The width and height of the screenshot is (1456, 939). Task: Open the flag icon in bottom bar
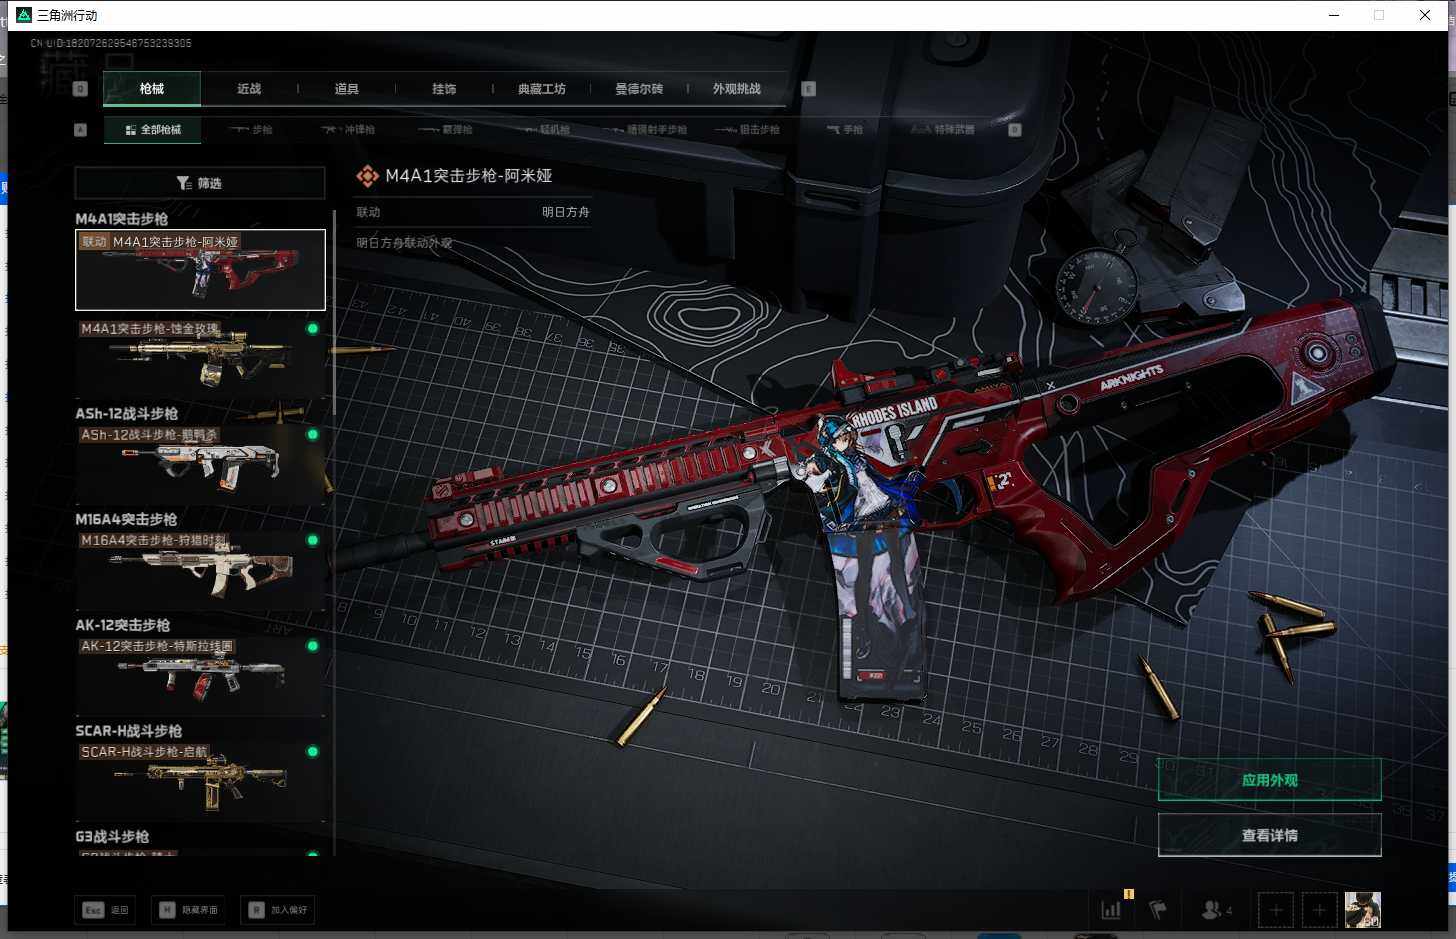pos(1158,910)
